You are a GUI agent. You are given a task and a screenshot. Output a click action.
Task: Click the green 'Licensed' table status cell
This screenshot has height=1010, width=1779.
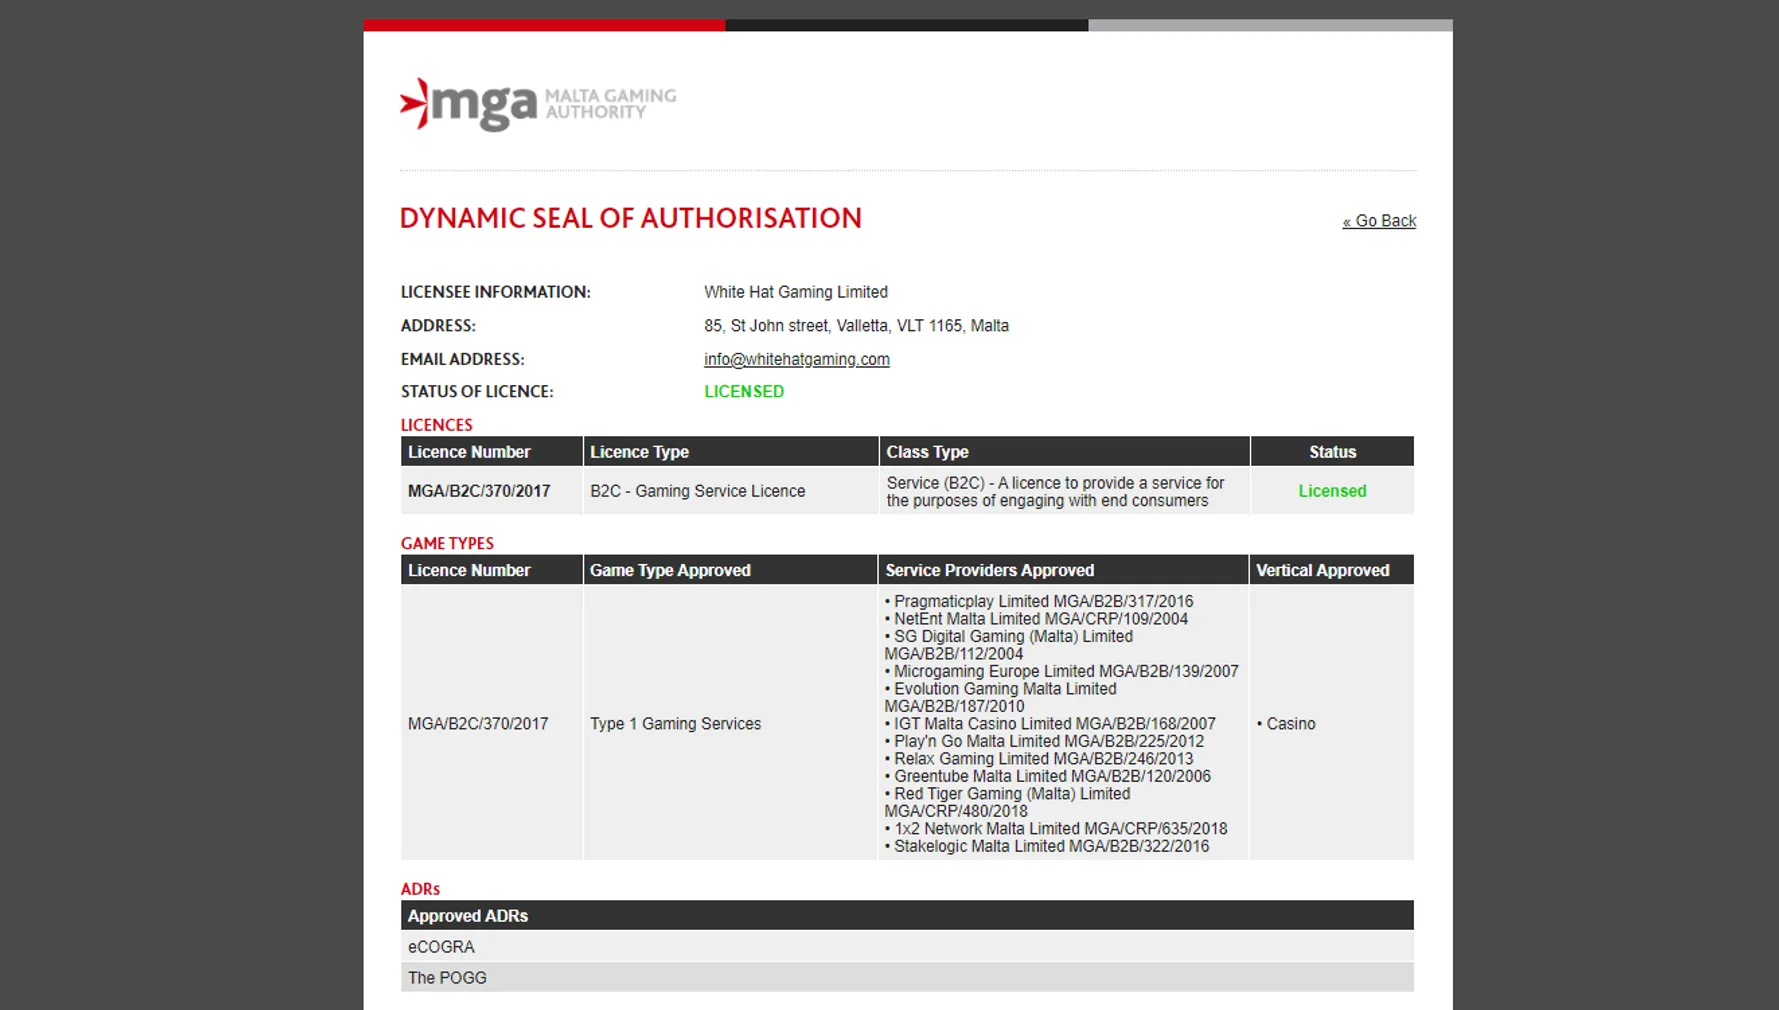1332,491
